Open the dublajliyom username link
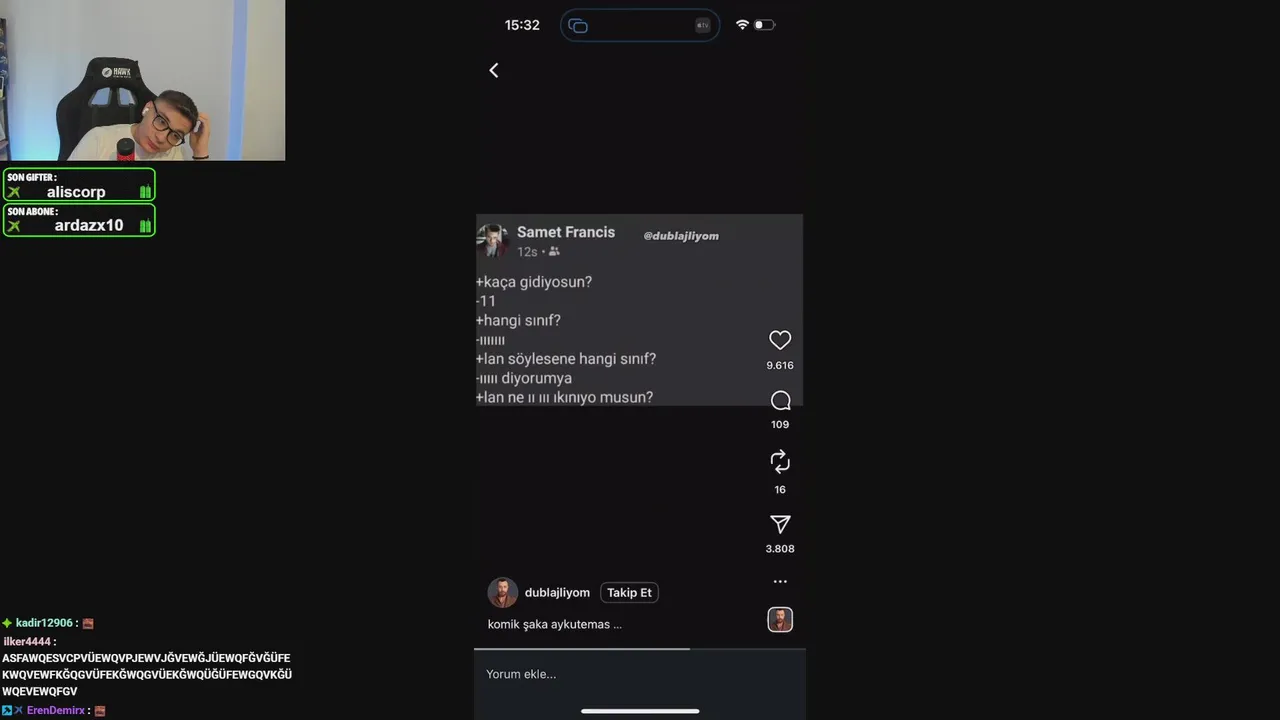1280x720 pixels. pyautogui.click(x=557, y=593)
